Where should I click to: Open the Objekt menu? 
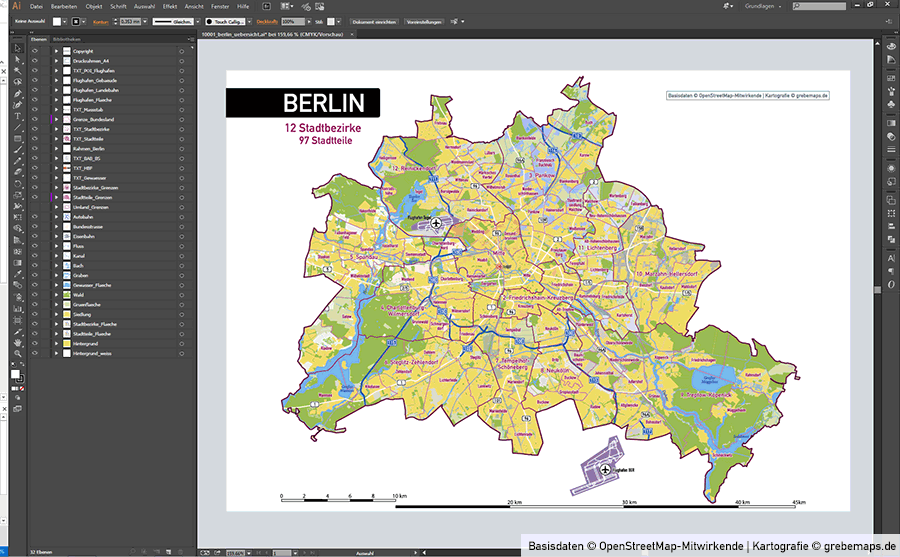pos(94,6)
